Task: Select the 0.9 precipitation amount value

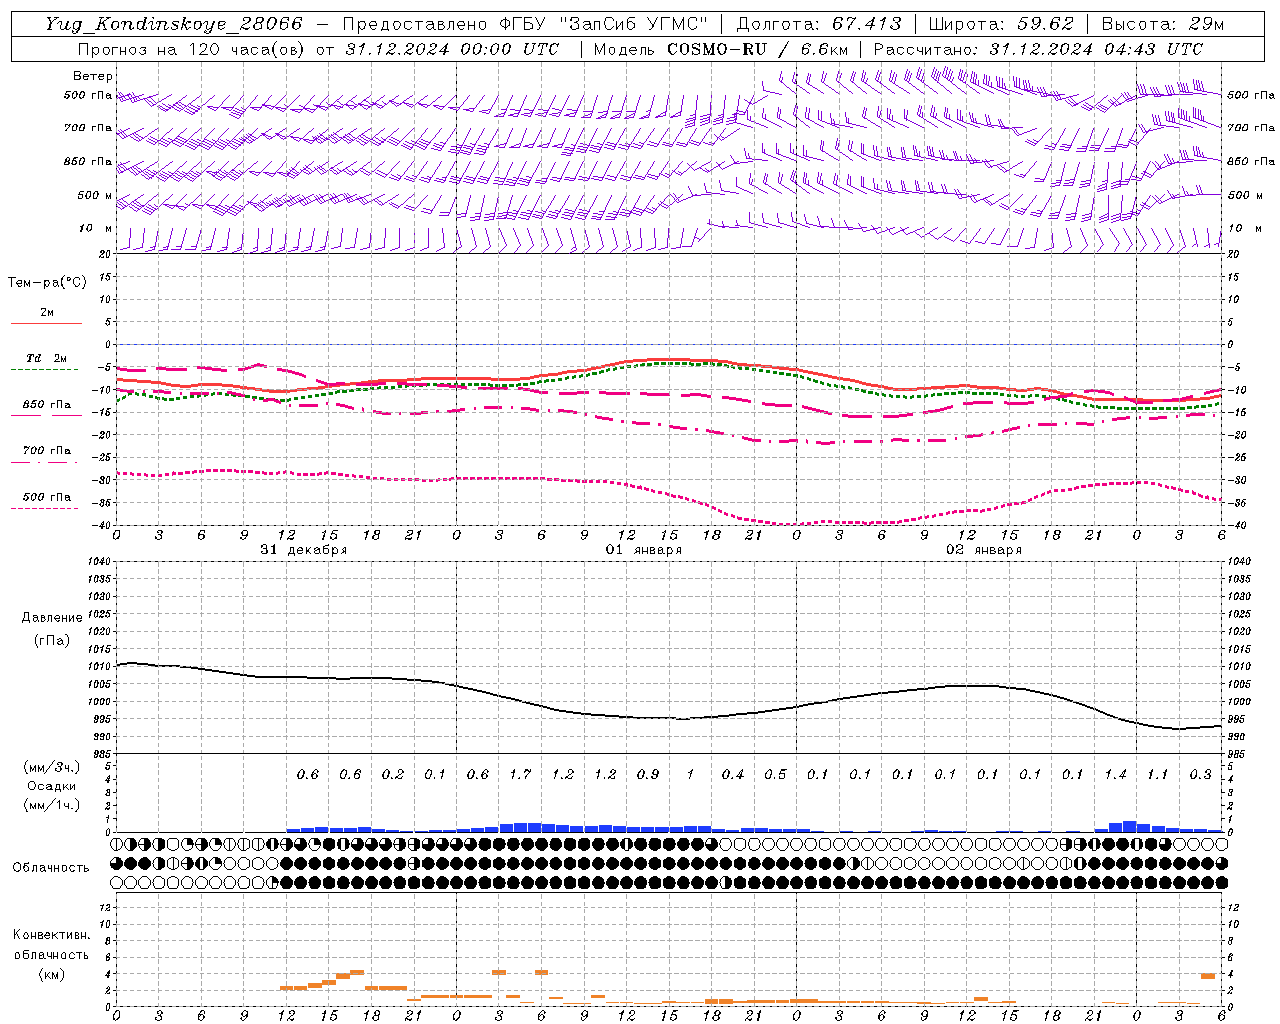Action: pyautogui.click(x=648, y=775)
